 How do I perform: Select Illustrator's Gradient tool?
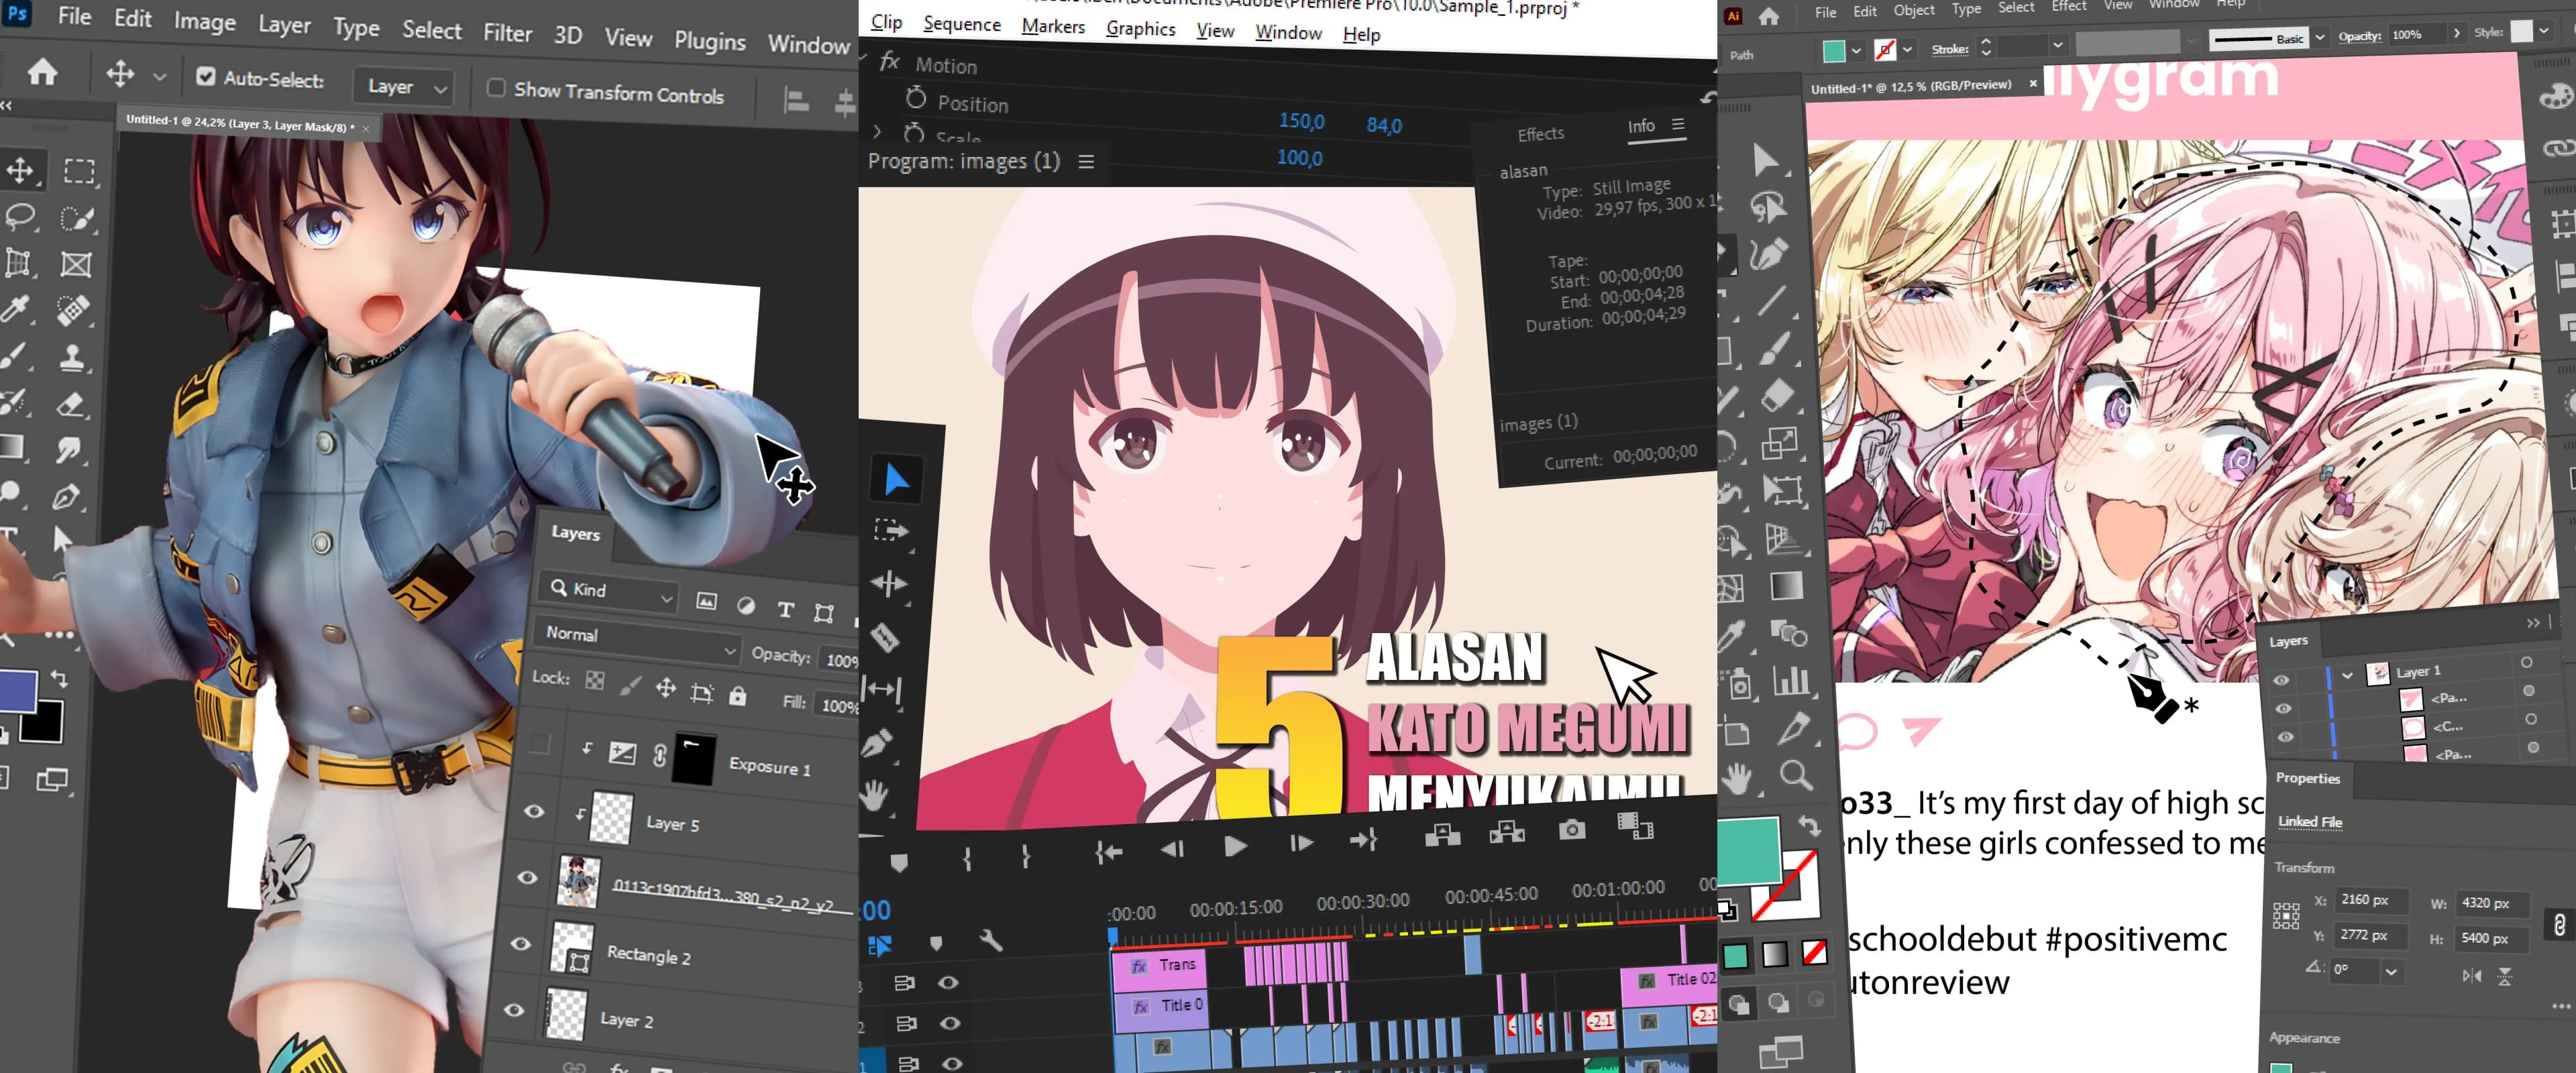[1786, 586]
